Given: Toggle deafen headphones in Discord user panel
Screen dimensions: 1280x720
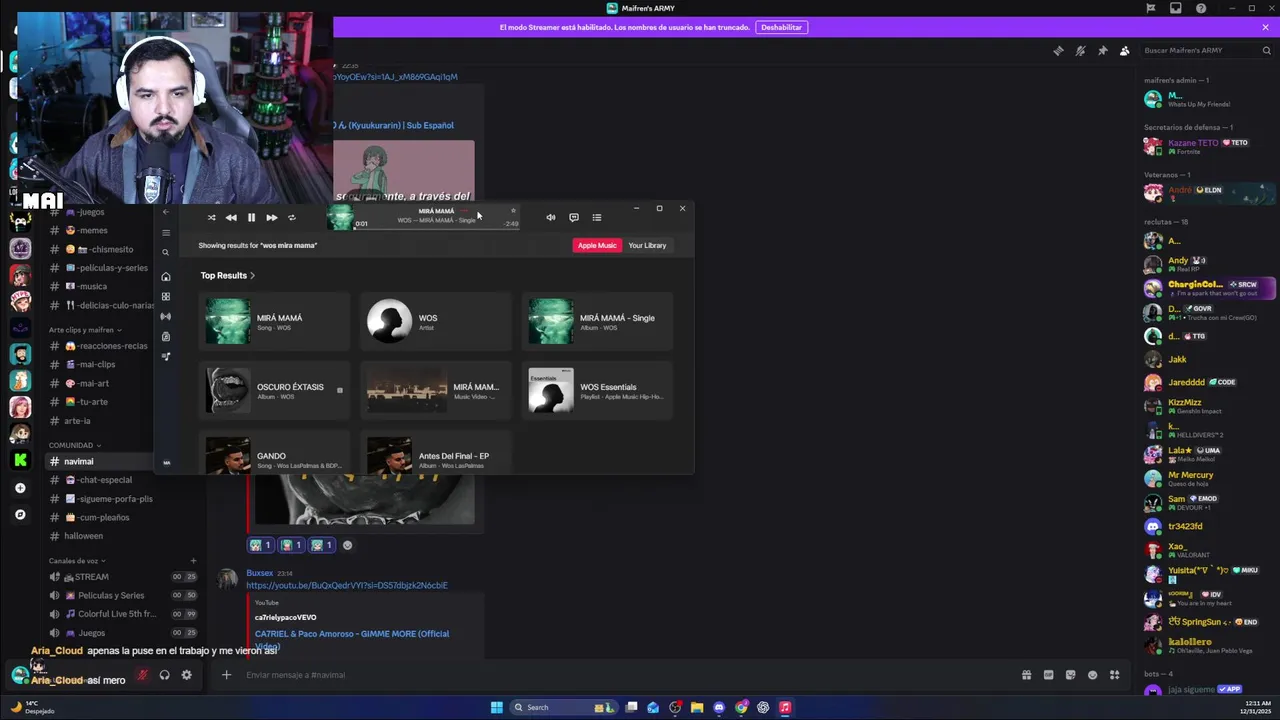Looking at the screenshot, I should pos(164,675).
